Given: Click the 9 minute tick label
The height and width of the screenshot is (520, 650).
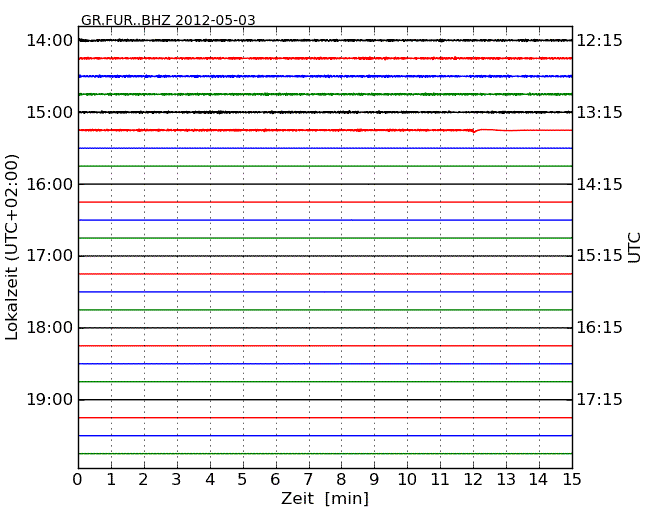Looking at the screenshot, I should [x=374, y=480].
